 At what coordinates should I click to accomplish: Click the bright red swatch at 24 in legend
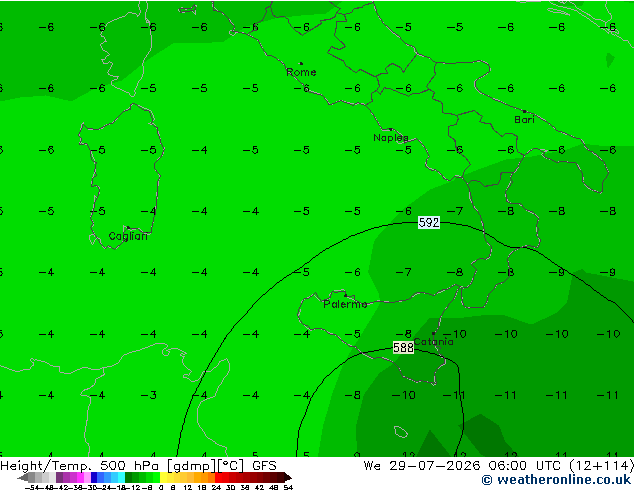[218, 478]
